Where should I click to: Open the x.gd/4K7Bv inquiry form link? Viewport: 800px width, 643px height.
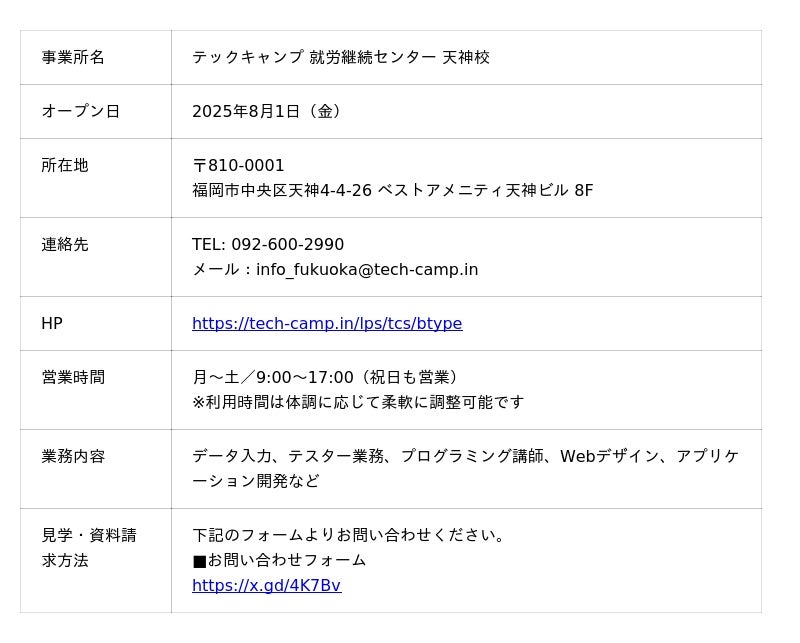tap(267, 585)
